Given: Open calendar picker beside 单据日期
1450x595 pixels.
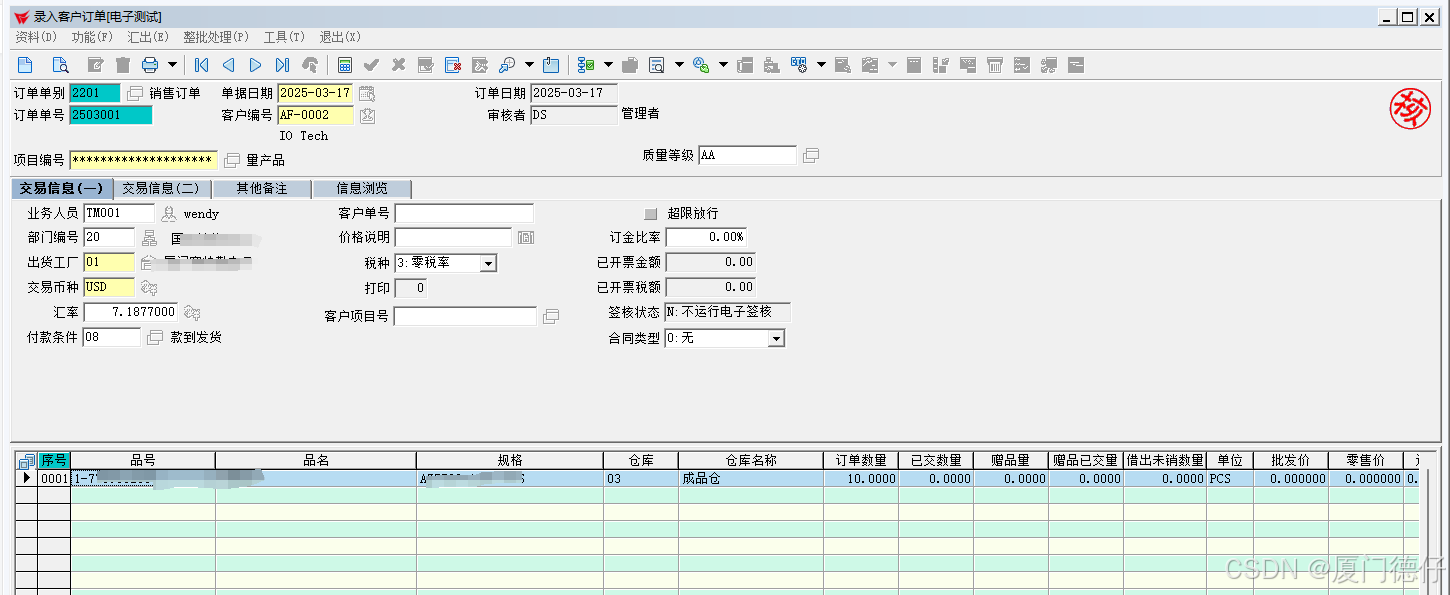Looking at the screenshot, I should coord(367,93).
